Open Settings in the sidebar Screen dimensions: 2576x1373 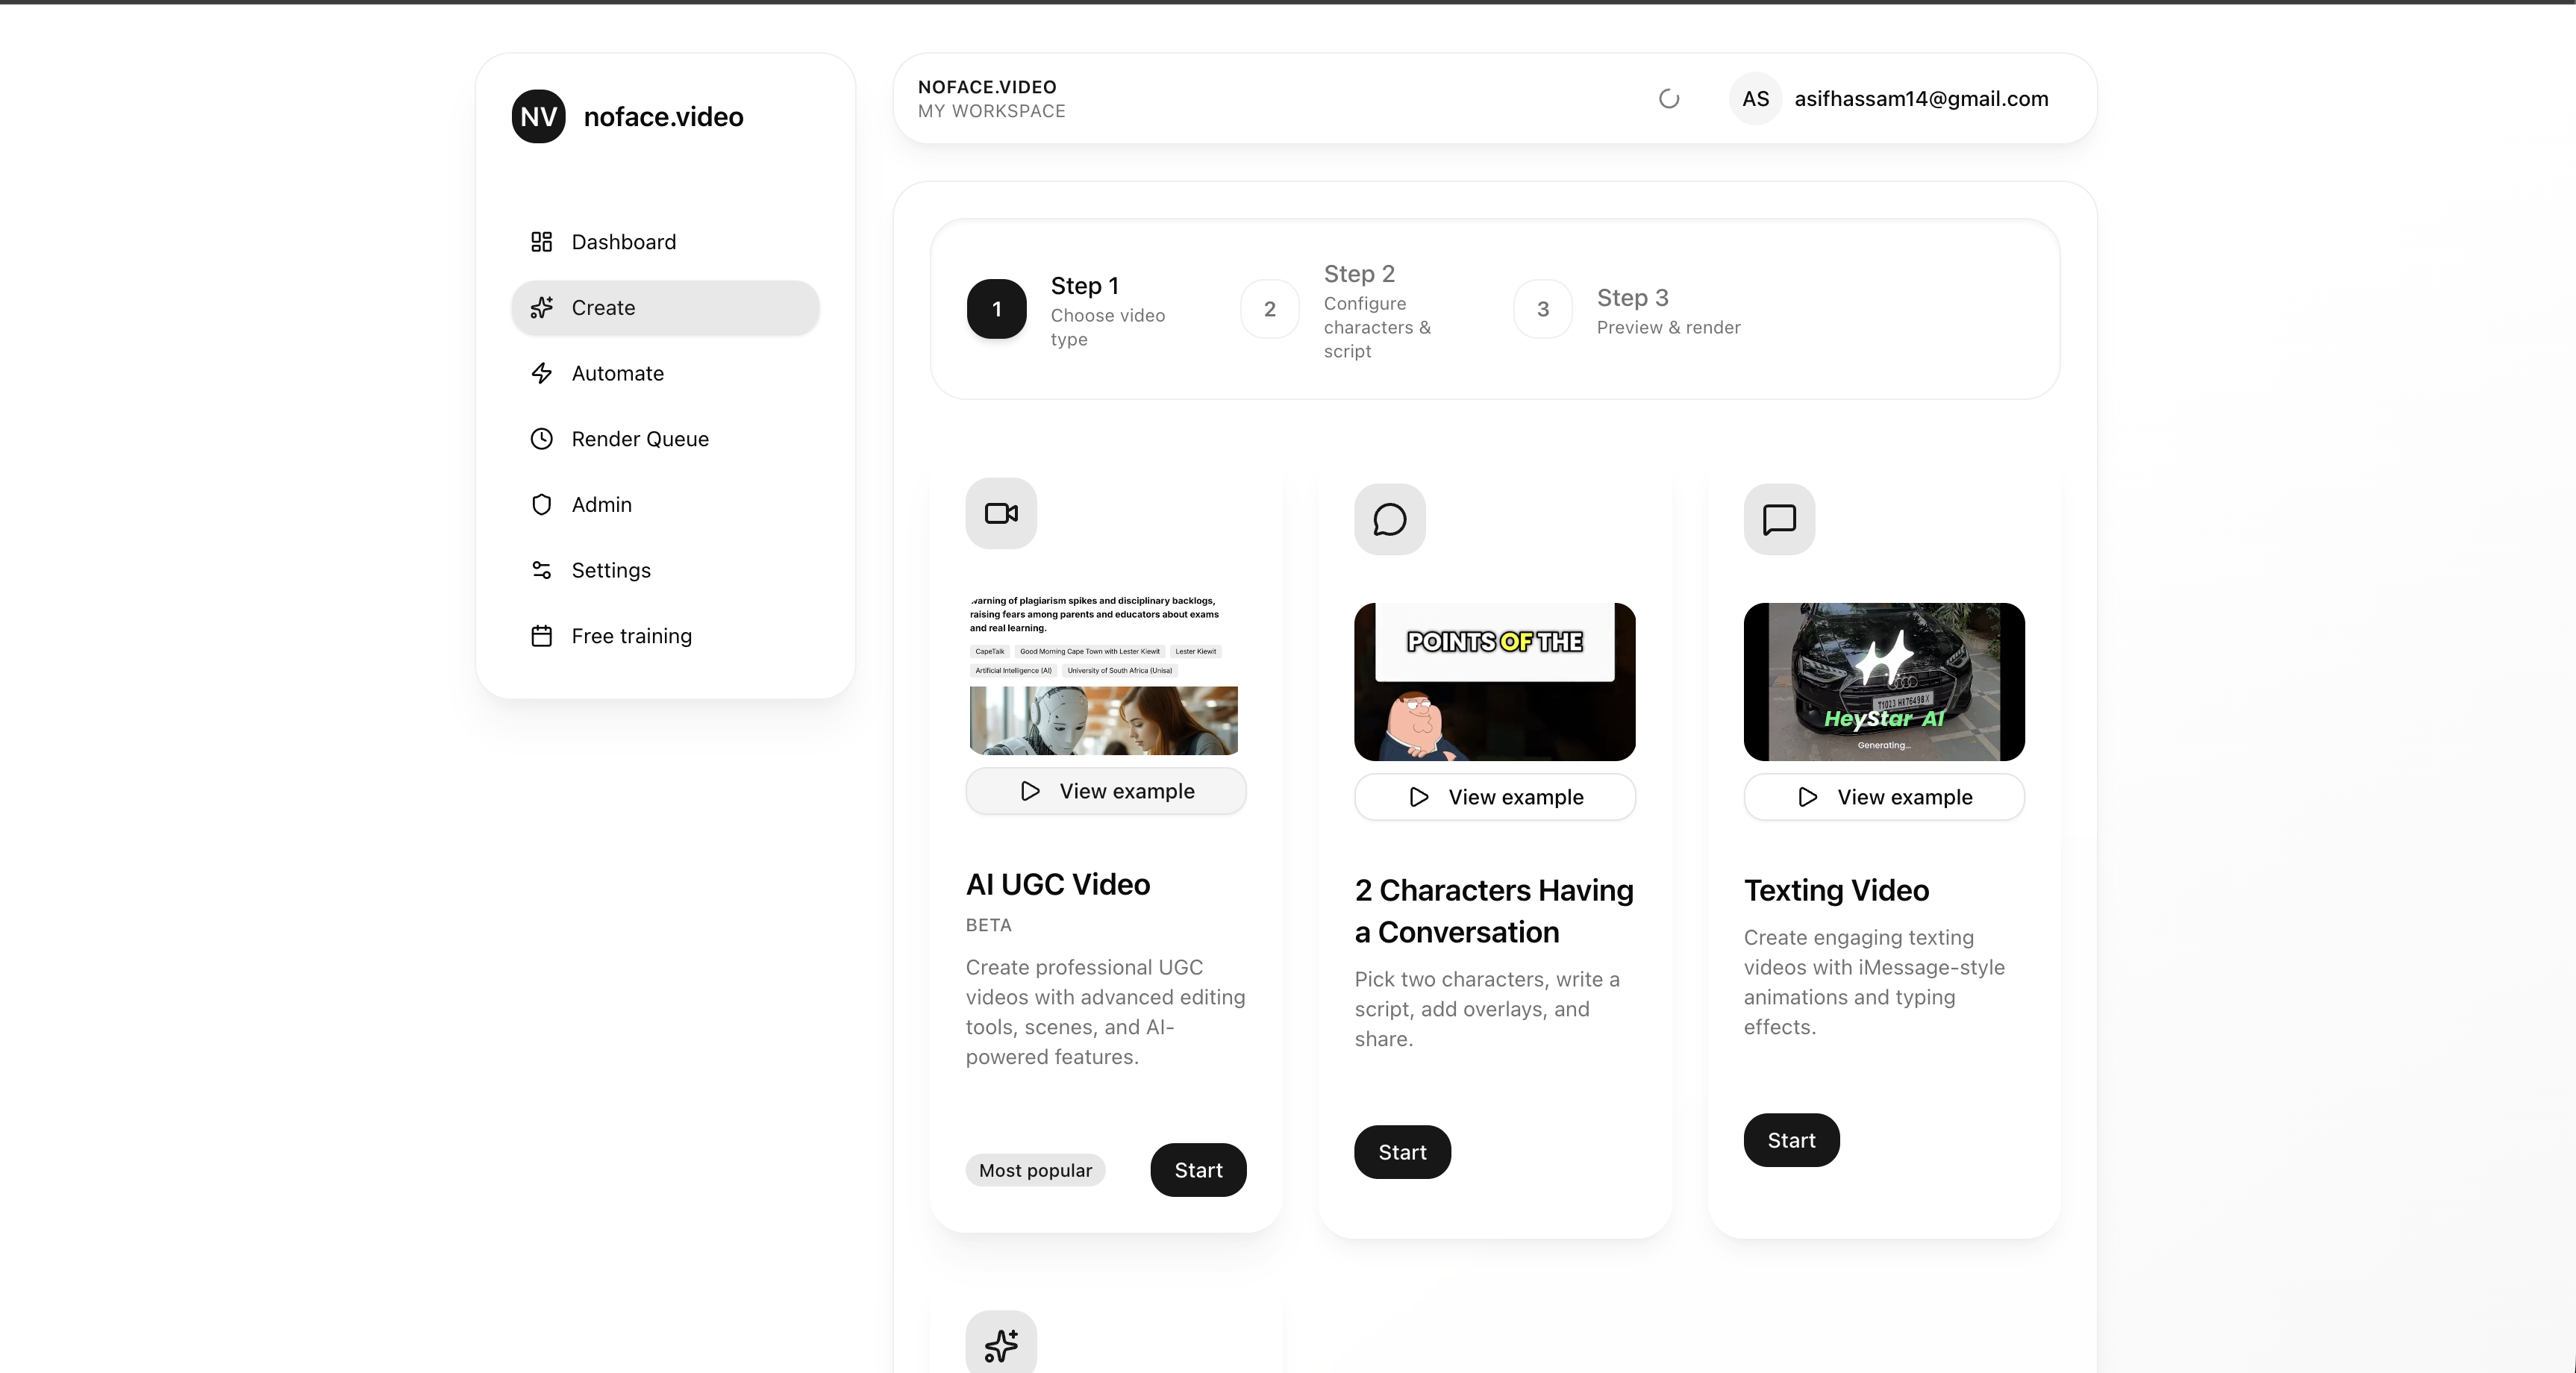point(610,570)
